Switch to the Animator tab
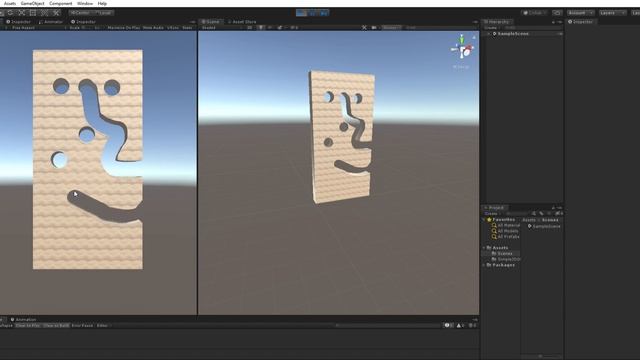640x360 pixels. 51,22
